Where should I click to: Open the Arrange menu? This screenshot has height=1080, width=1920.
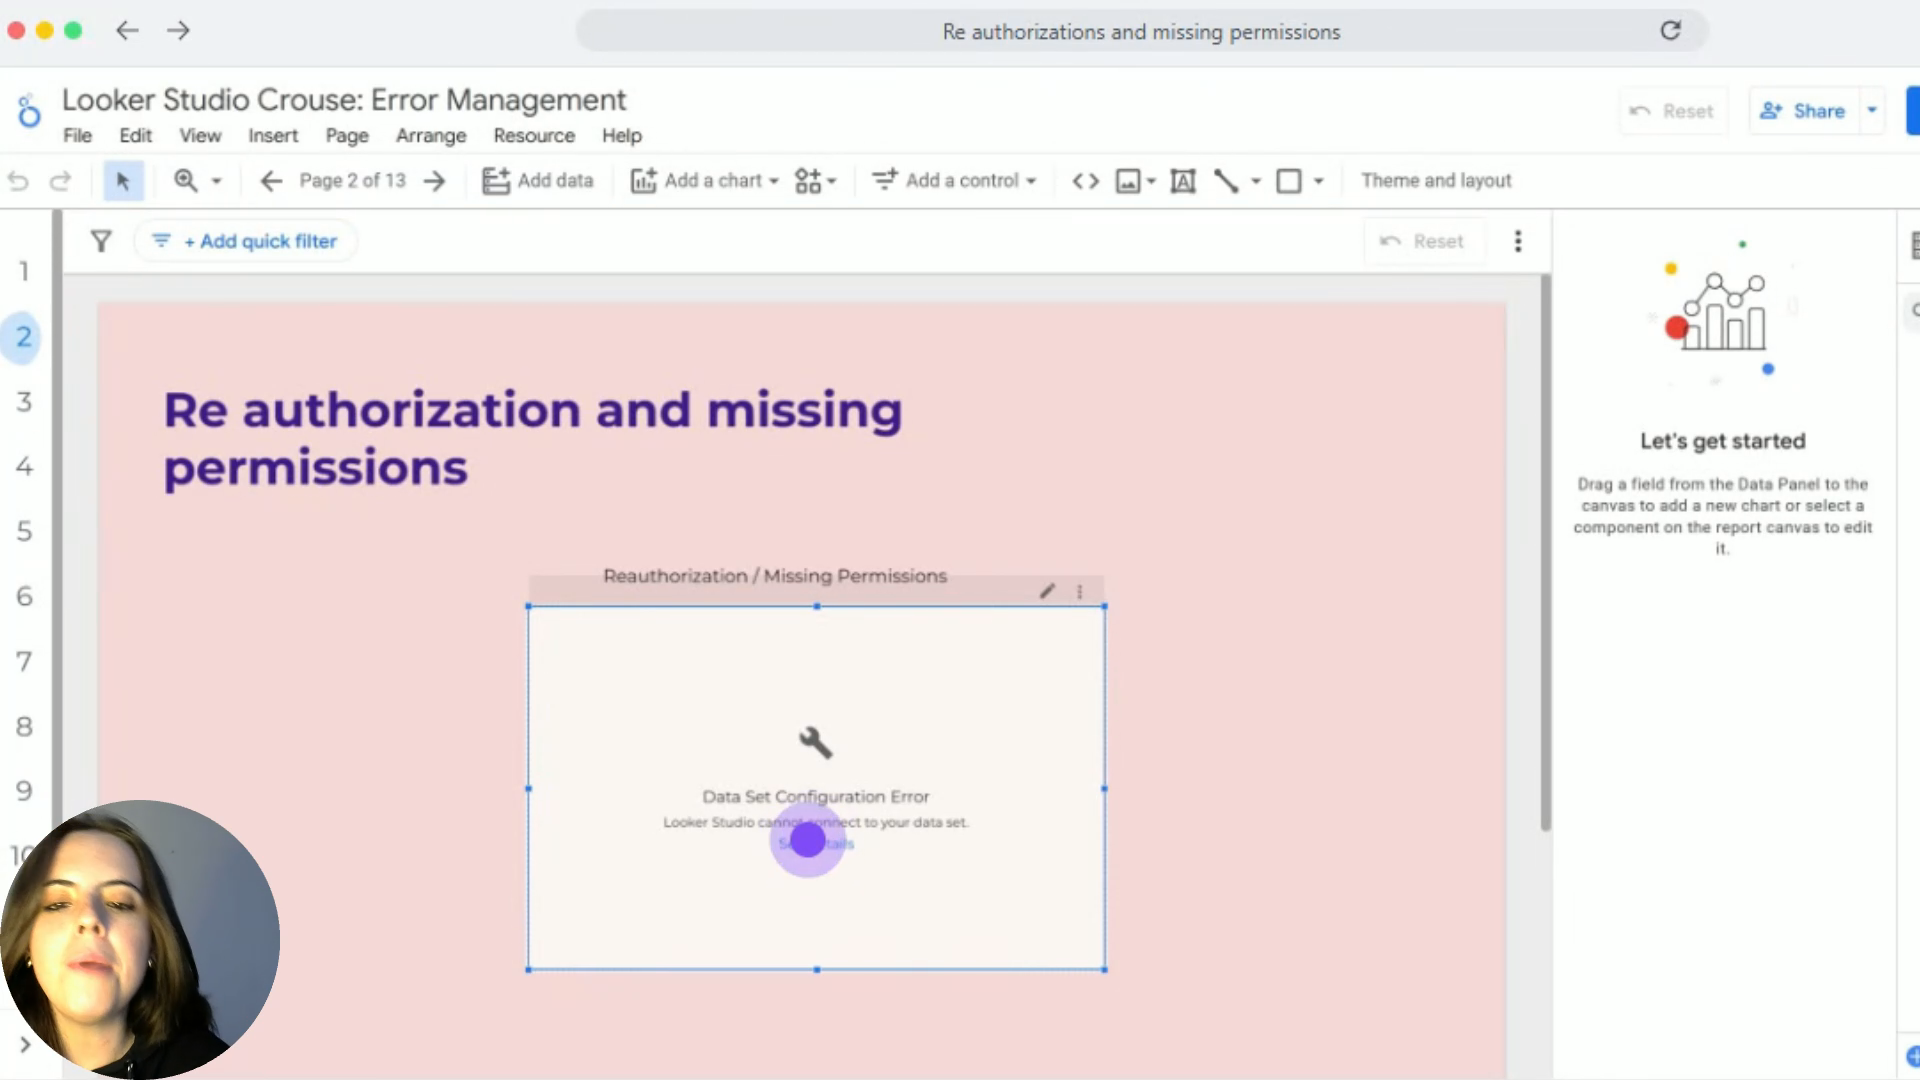(431, 136)
